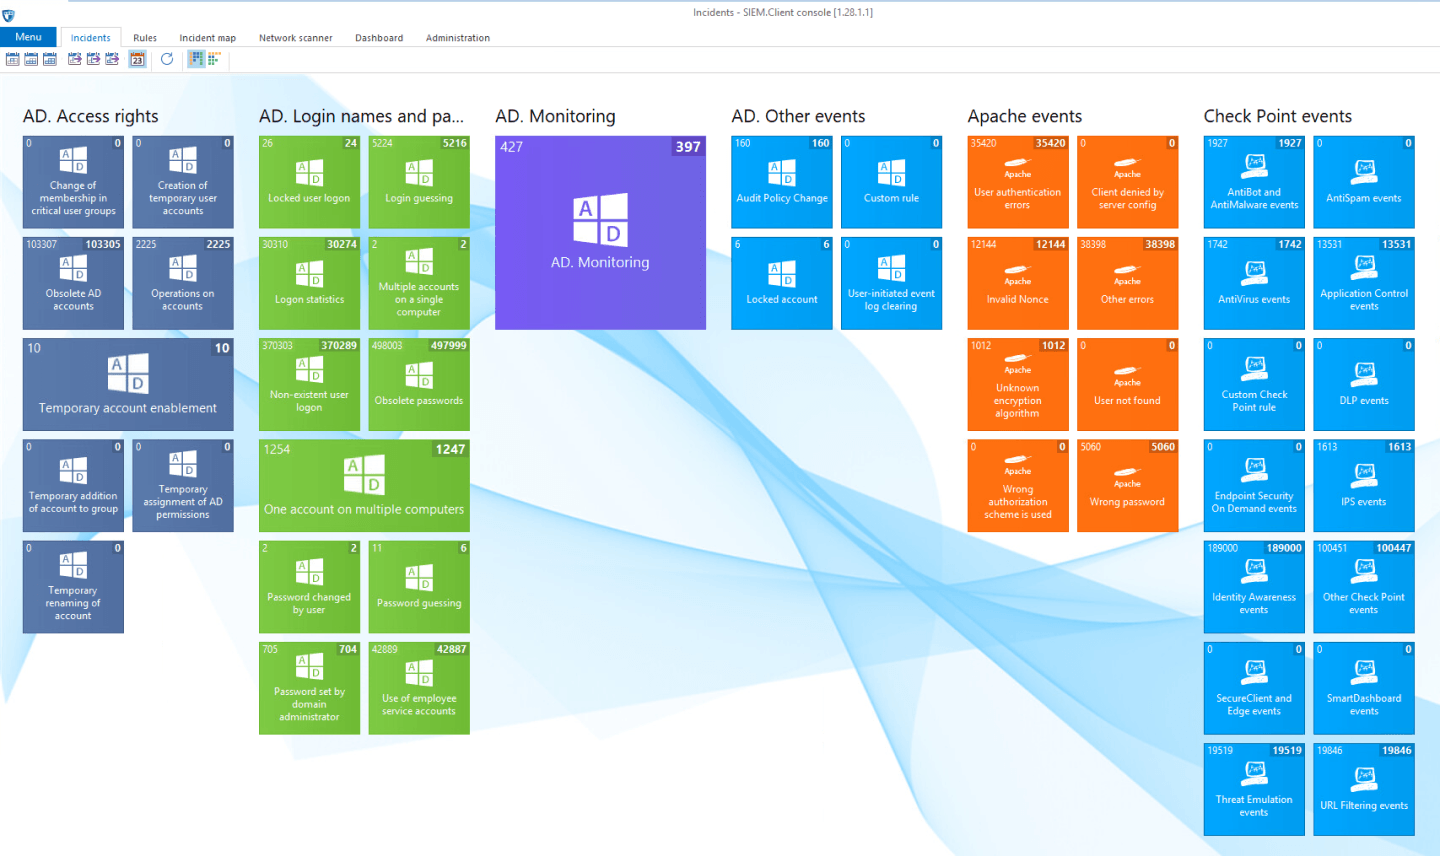Click the first calendar arrow icon
Viewport: 1440px width, 856px height.
pos(75,59)
